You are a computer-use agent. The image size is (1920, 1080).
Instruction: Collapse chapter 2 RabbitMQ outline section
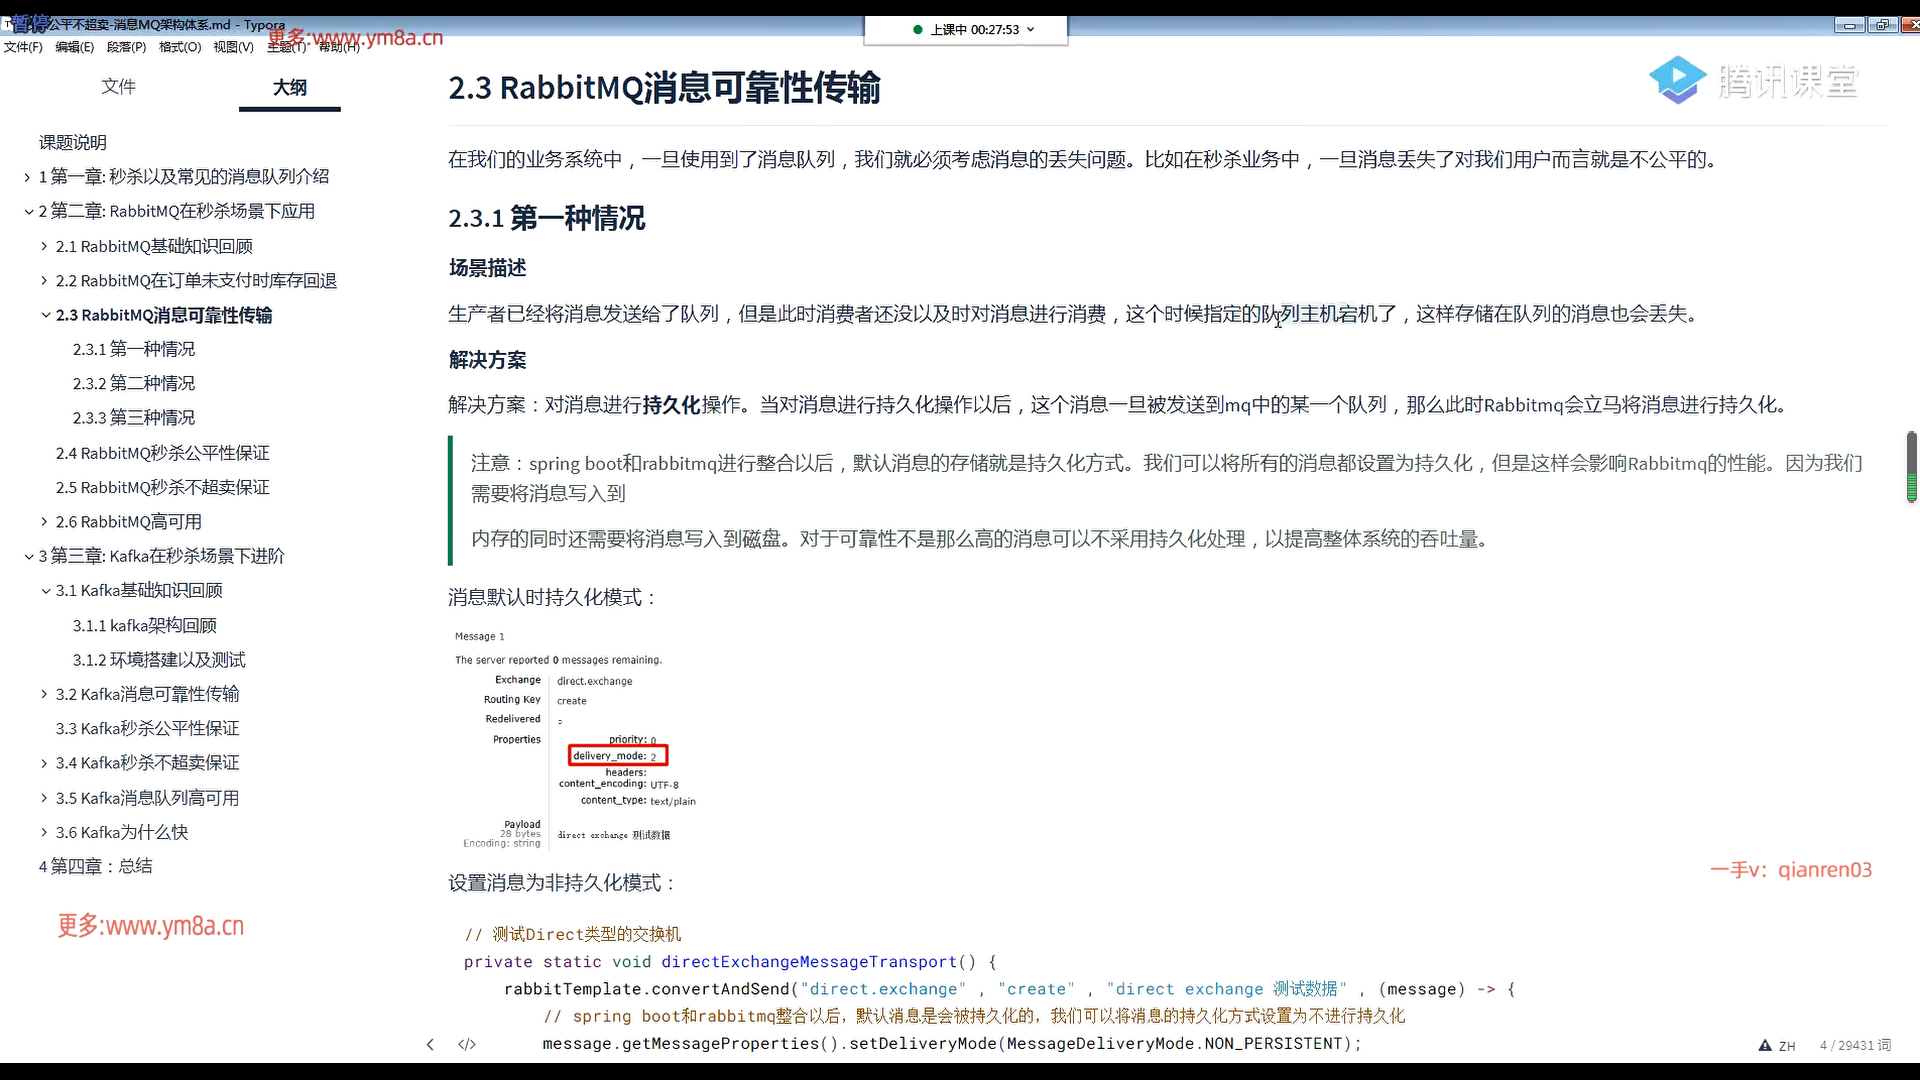pyautogui.click(x=28, y=212)
